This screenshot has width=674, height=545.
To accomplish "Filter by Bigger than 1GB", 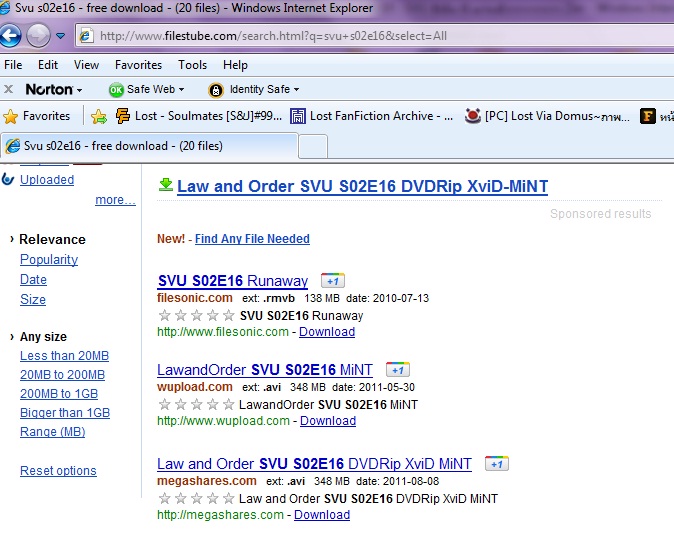I will 65,413.
